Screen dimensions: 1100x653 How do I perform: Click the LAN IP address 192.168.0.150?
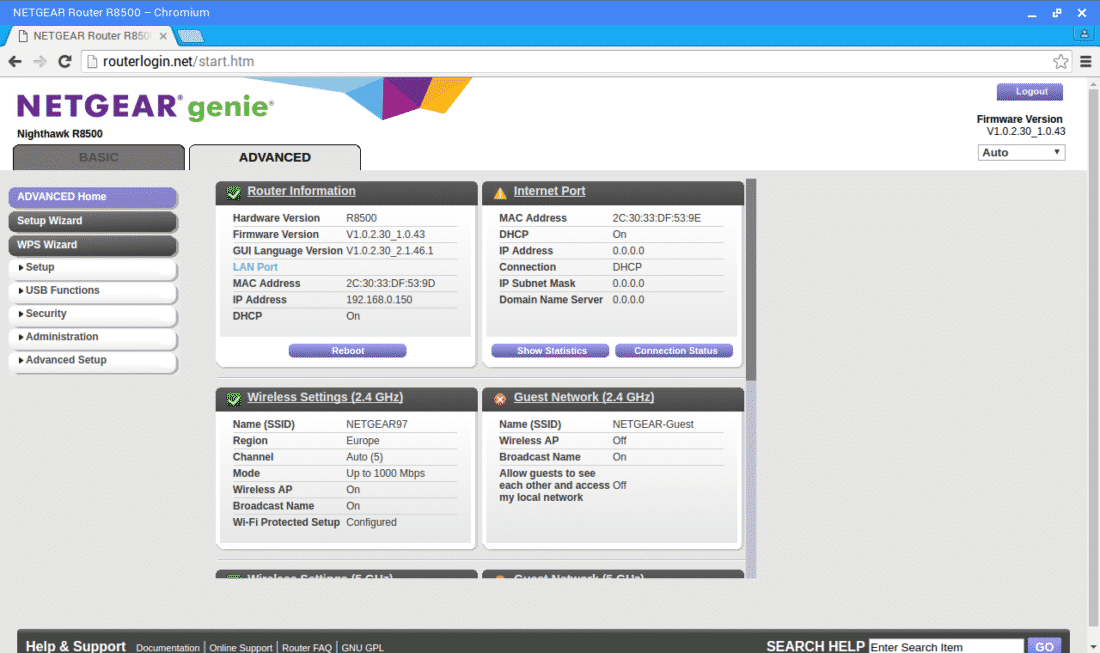[379, 299]
